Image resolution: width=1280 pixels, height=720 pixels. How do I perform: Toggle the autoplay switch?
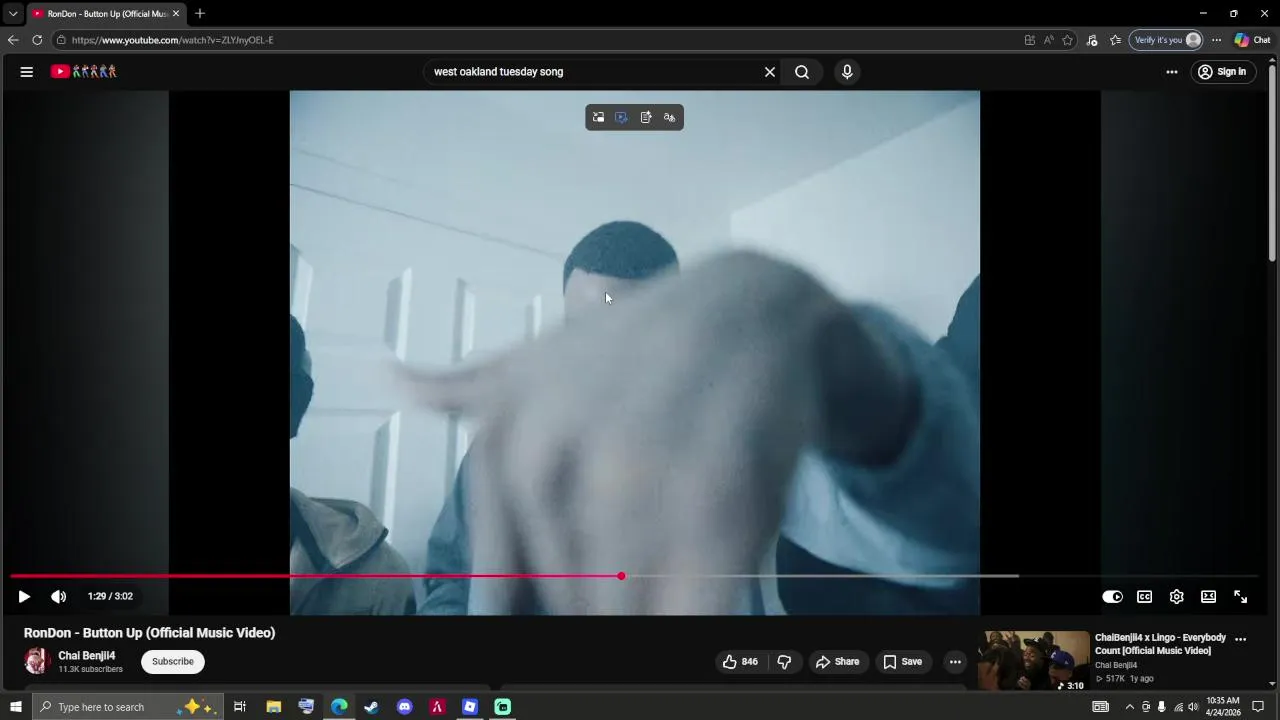click(x=1112, y=596)
